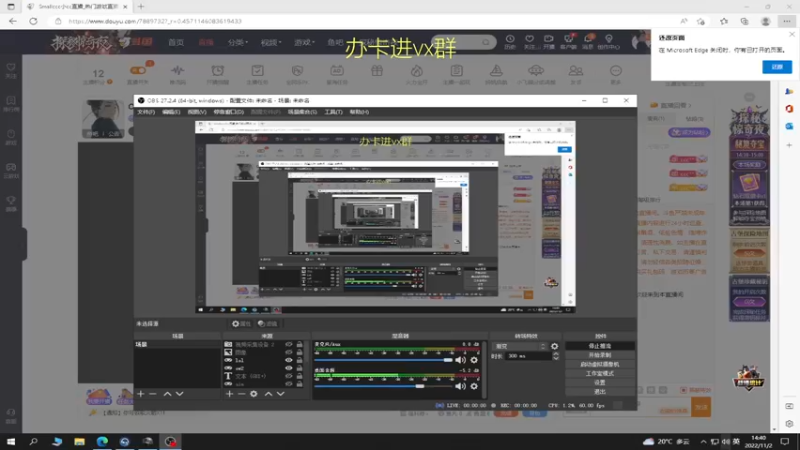Open the OBS Scene Collection menu

pos(302,112)
